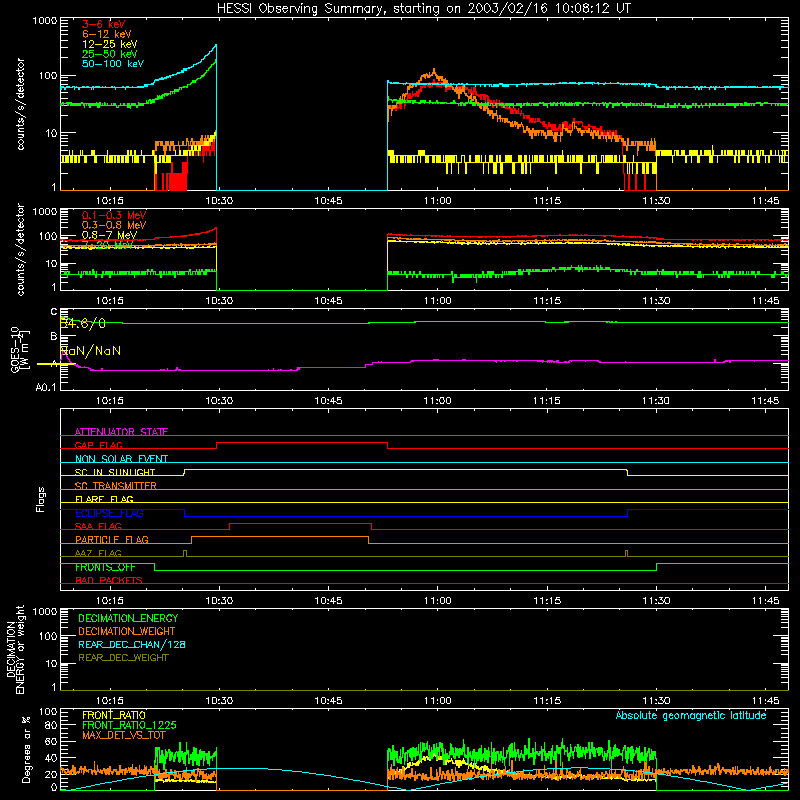
Task: Click the 11:45 tick label under decimation panel
Action: tap(765, 701)
